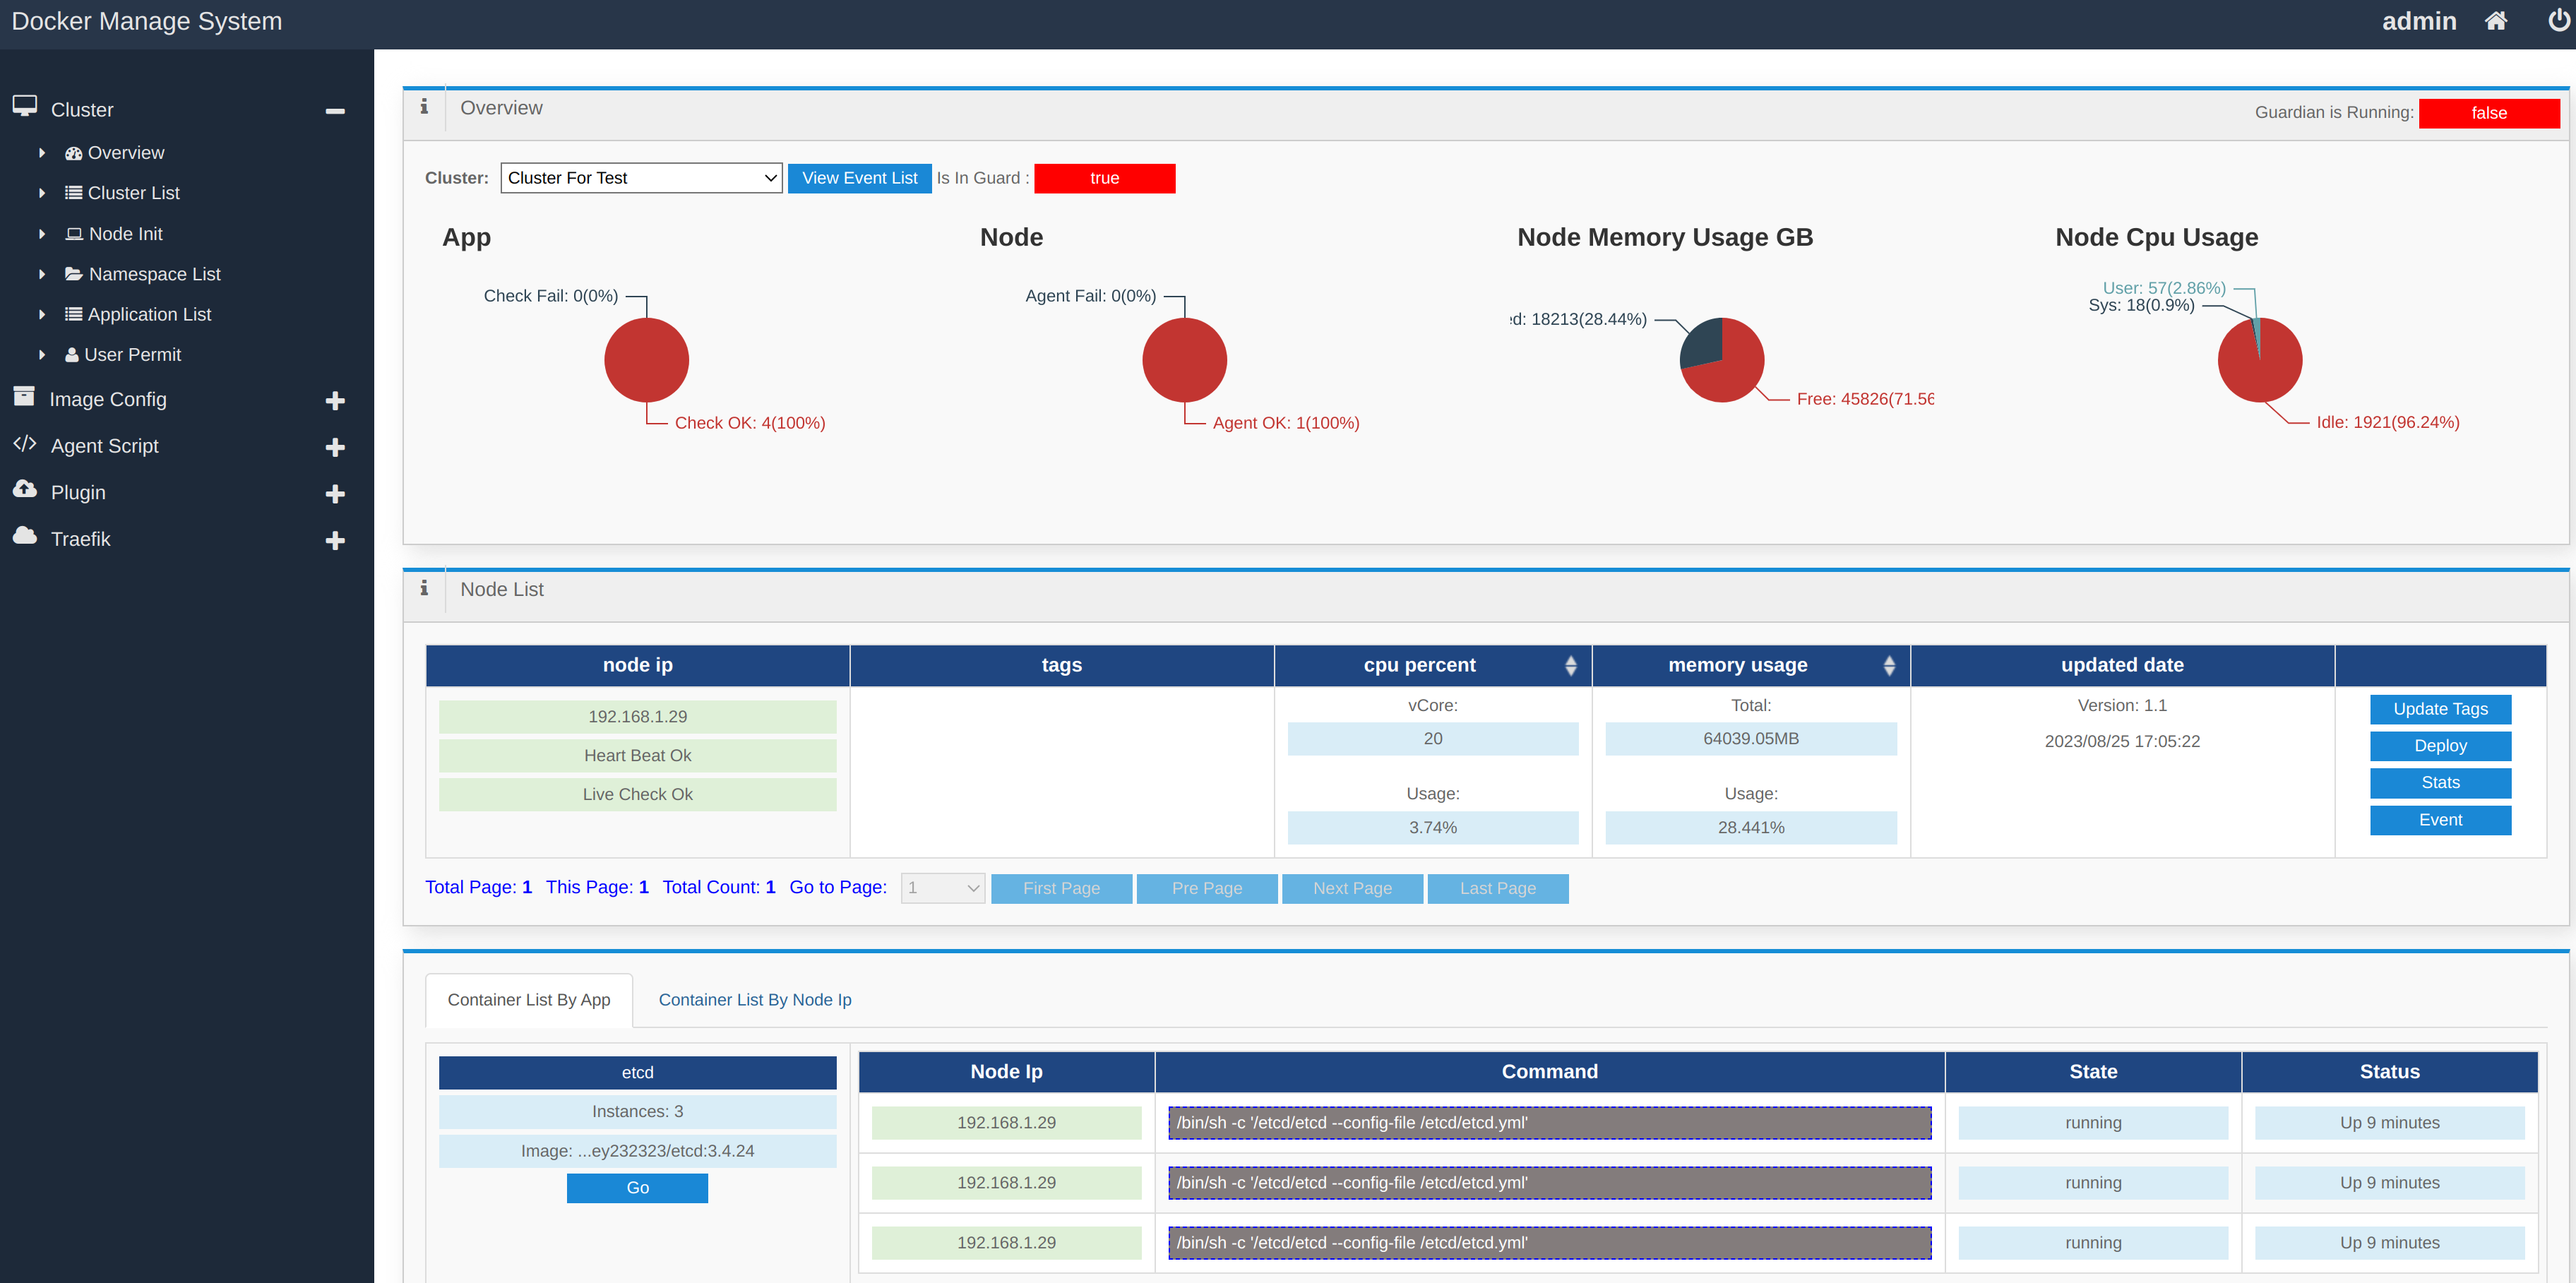Sort by memory usage column arrows
This screenshot has width=2576, height=1283.
1888,666
